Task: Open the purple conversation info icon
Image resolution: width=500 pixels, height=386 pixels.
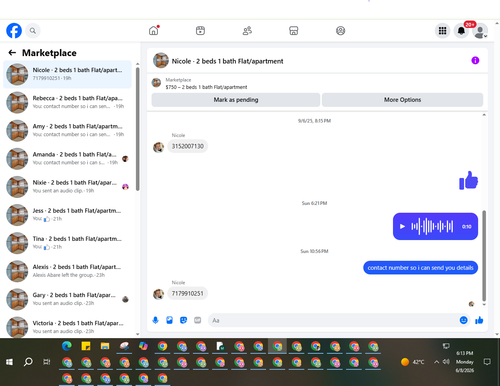Action: tap(475, 60)
